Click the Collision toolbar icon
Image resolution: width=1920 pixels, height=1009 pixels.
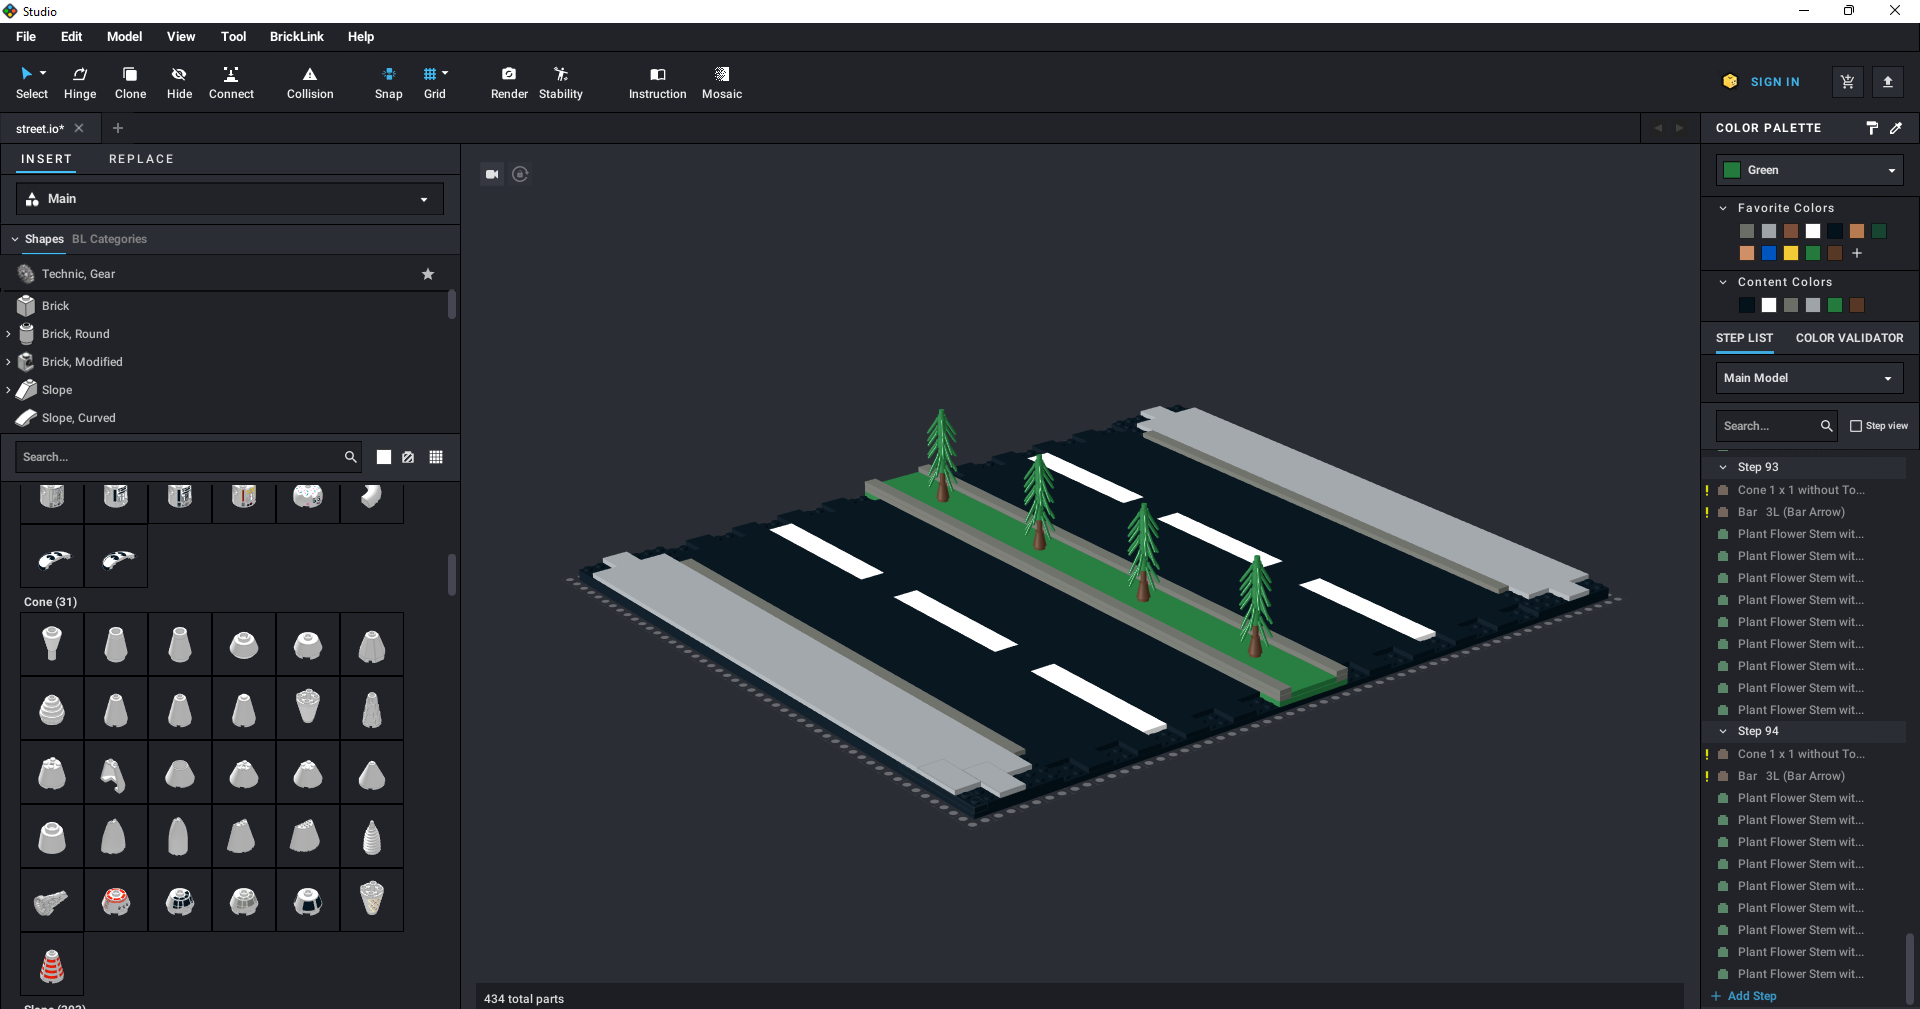[x=309, y=81]
